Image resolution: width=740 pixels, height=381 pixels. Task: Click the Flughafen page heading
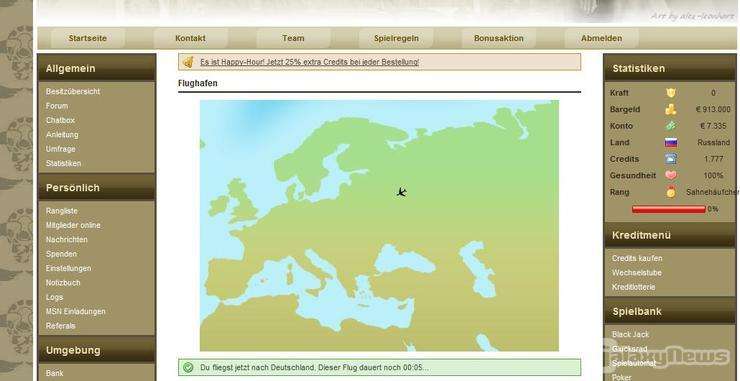pos(198,83)
